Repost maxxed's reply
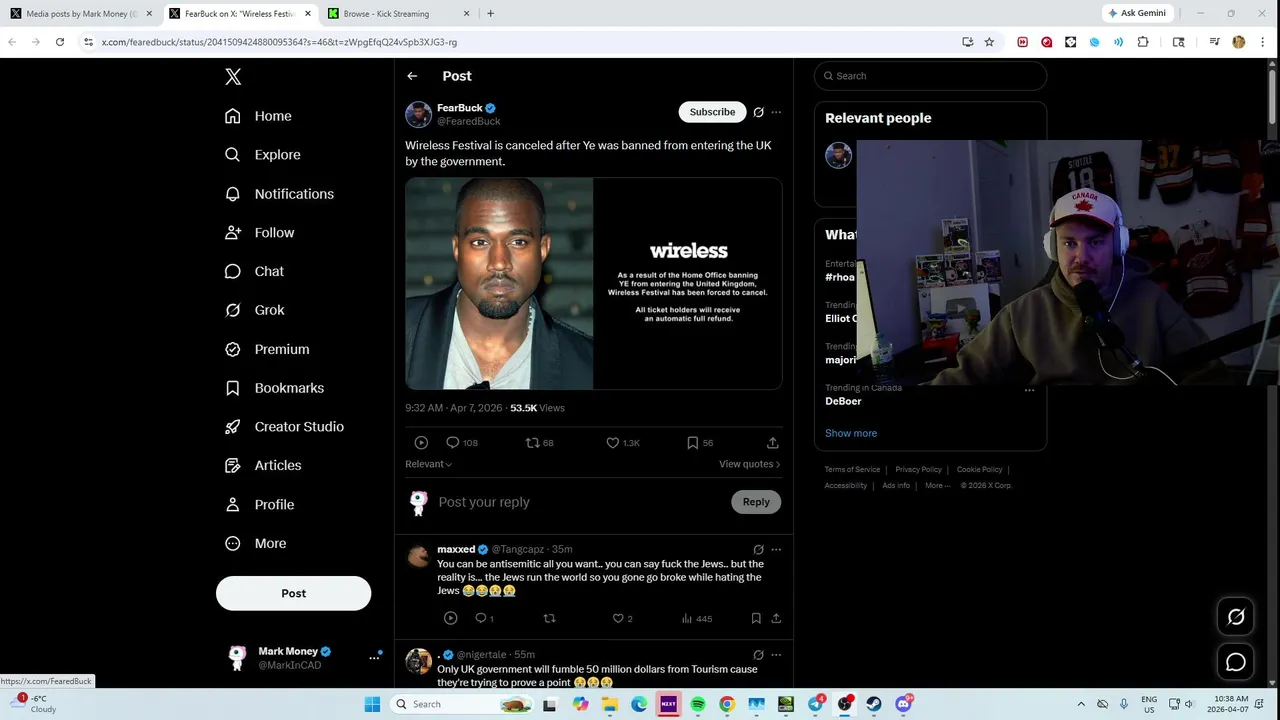 [549, 618]
